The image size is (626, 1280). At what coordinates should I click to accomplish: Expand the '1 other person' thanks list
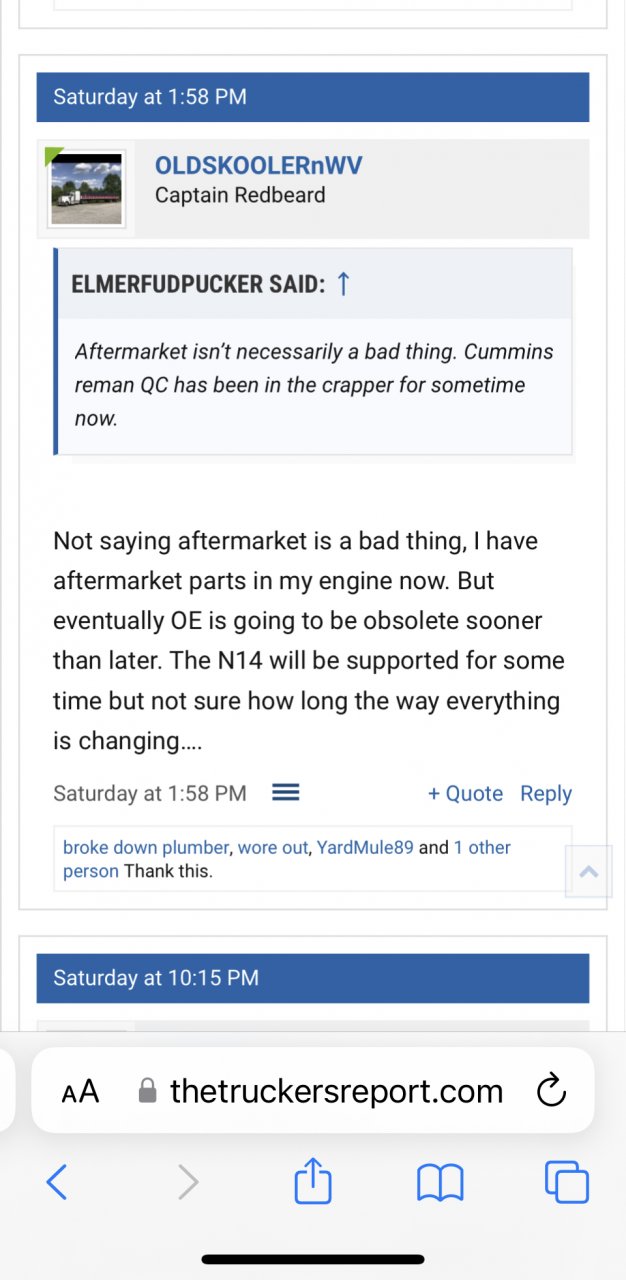click(x=481, y=847)
